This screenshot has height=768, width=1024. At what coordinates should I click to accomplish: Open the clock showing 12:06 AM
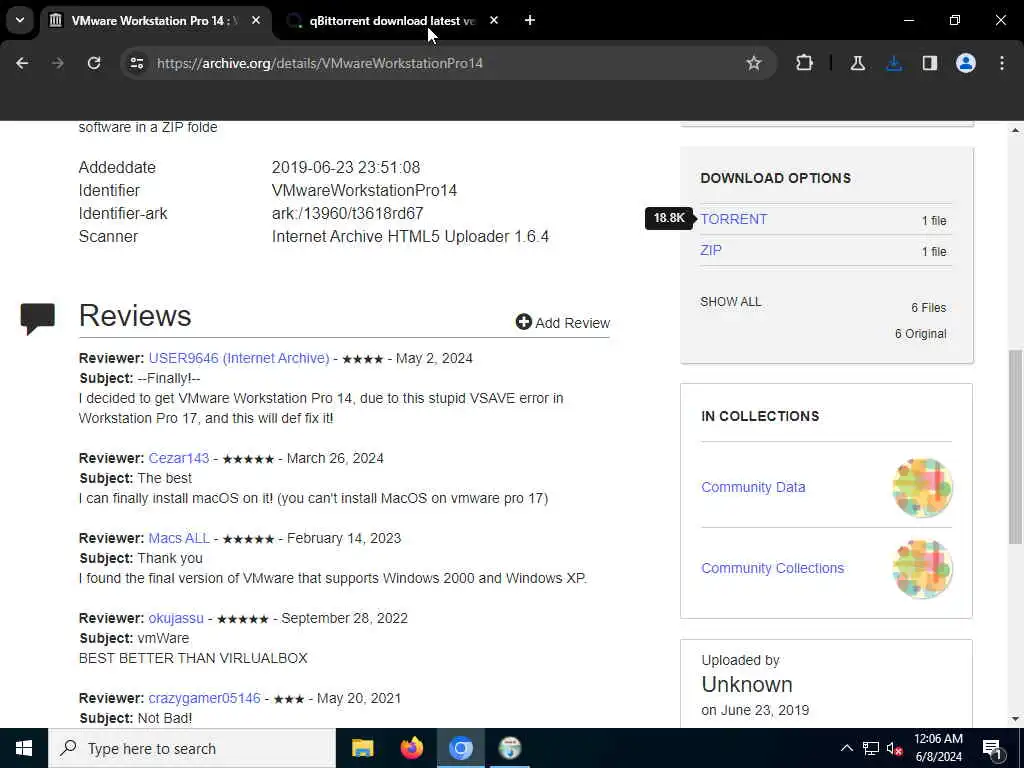coord(938,748)
